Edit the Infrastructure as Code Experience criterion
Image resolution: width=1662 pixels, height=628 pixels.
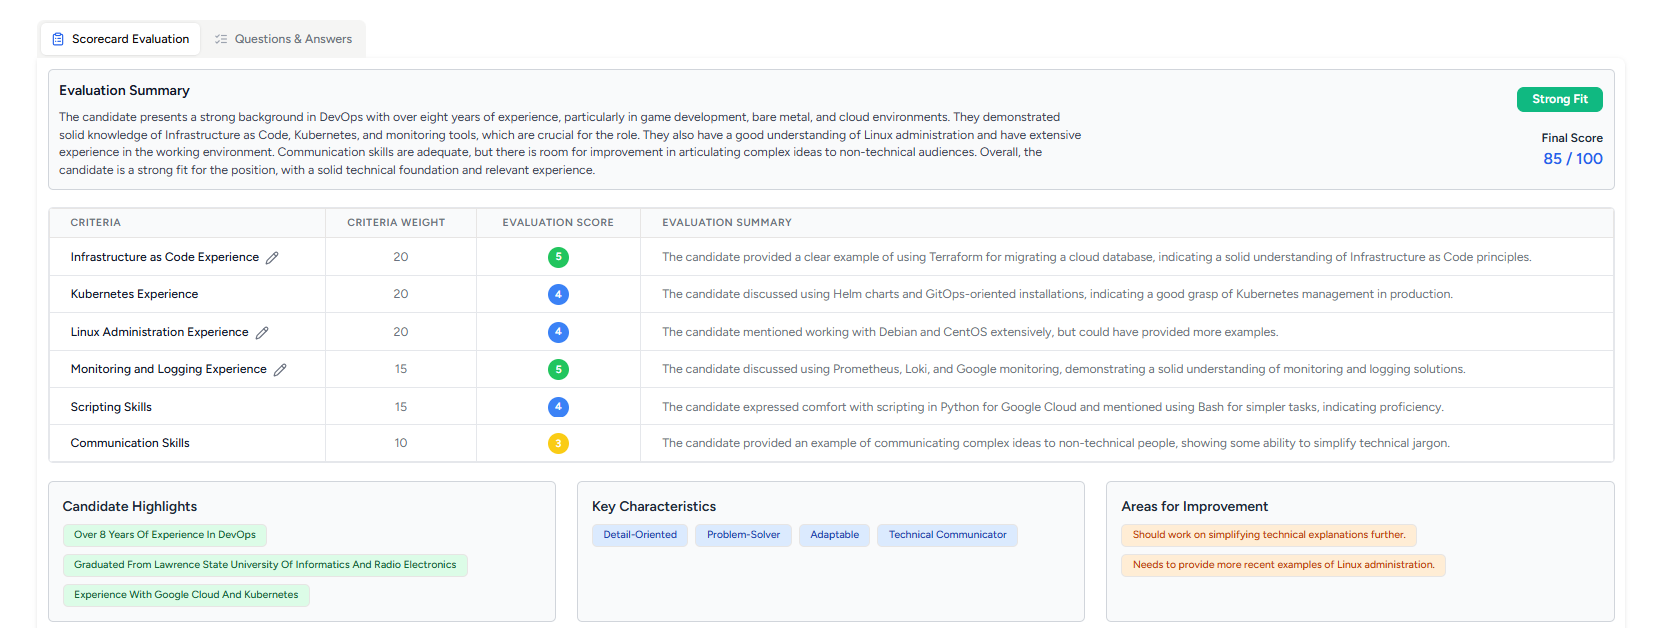272,258
